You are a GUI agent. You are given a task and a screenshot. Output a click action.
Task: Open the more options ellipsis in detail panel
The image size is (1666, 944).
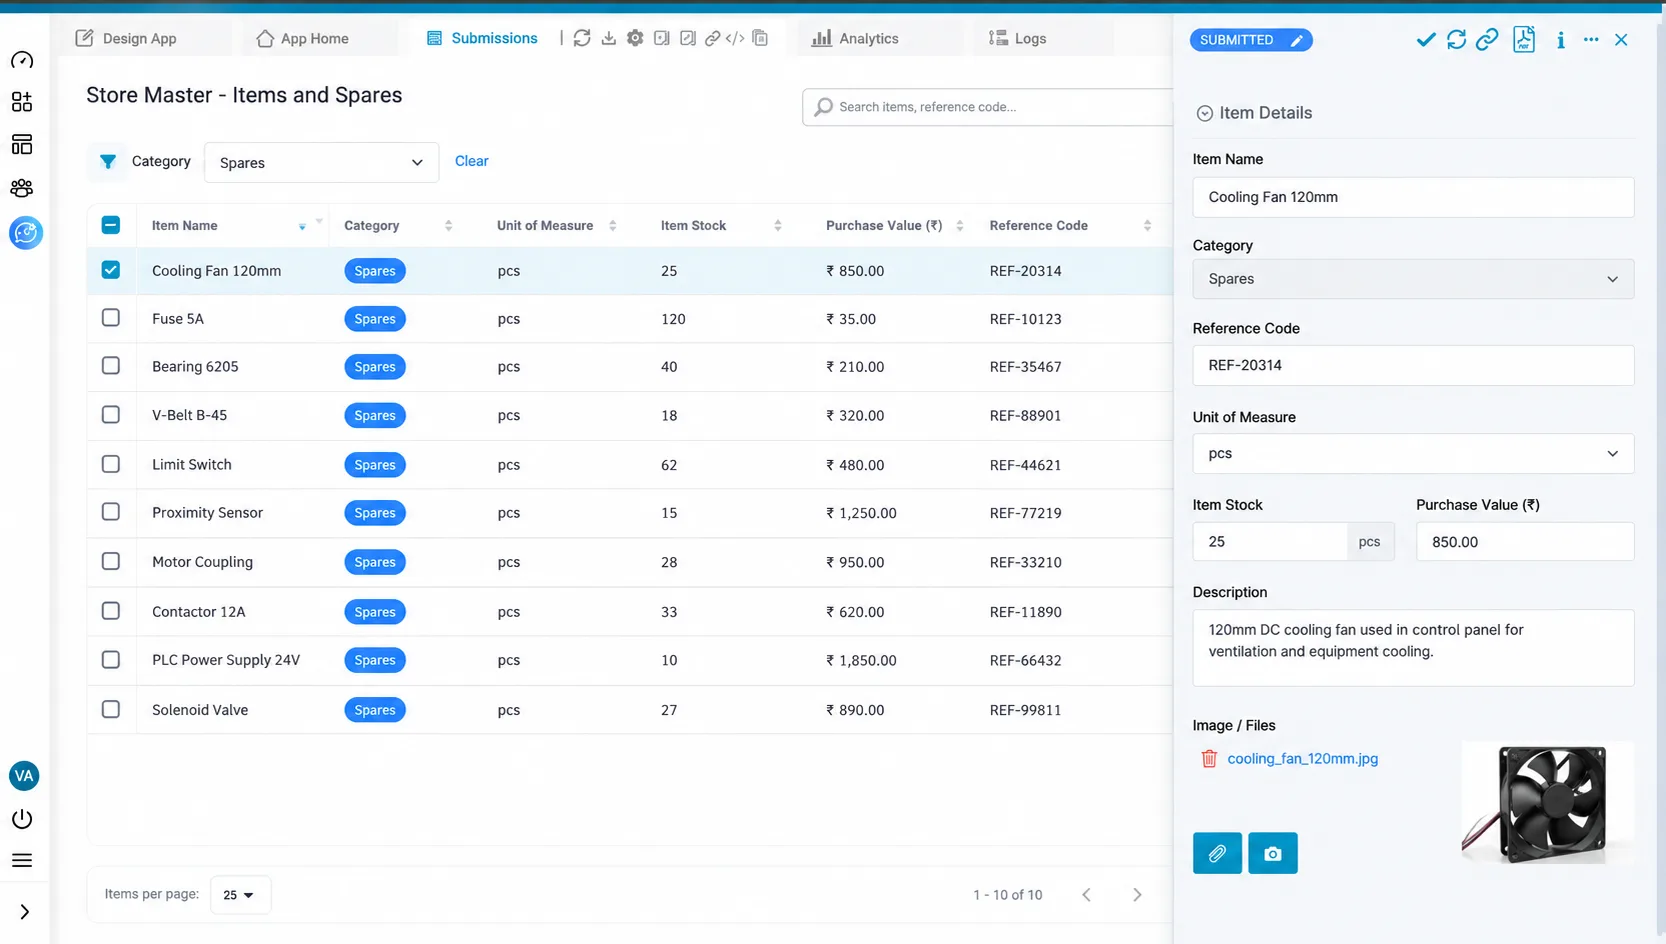click(1591, 40)
